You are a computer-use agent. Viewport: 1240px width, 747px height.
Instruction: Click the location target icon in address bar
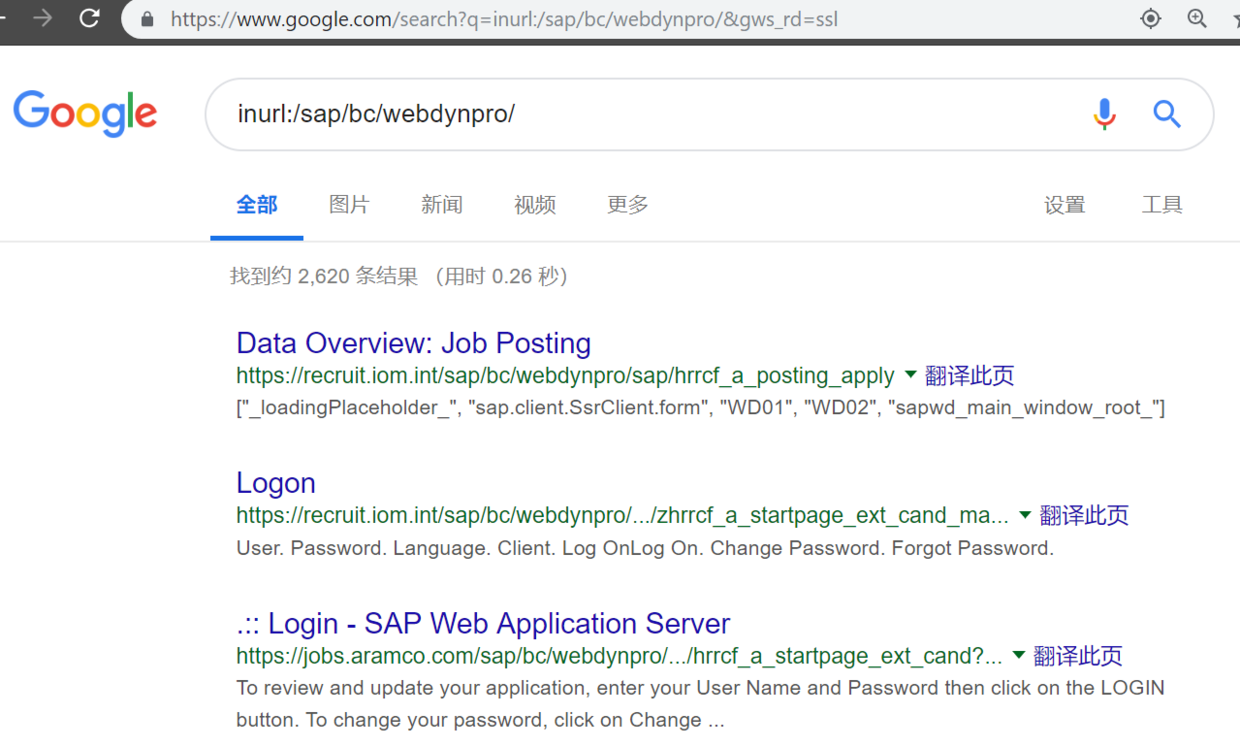point(1151,18)
